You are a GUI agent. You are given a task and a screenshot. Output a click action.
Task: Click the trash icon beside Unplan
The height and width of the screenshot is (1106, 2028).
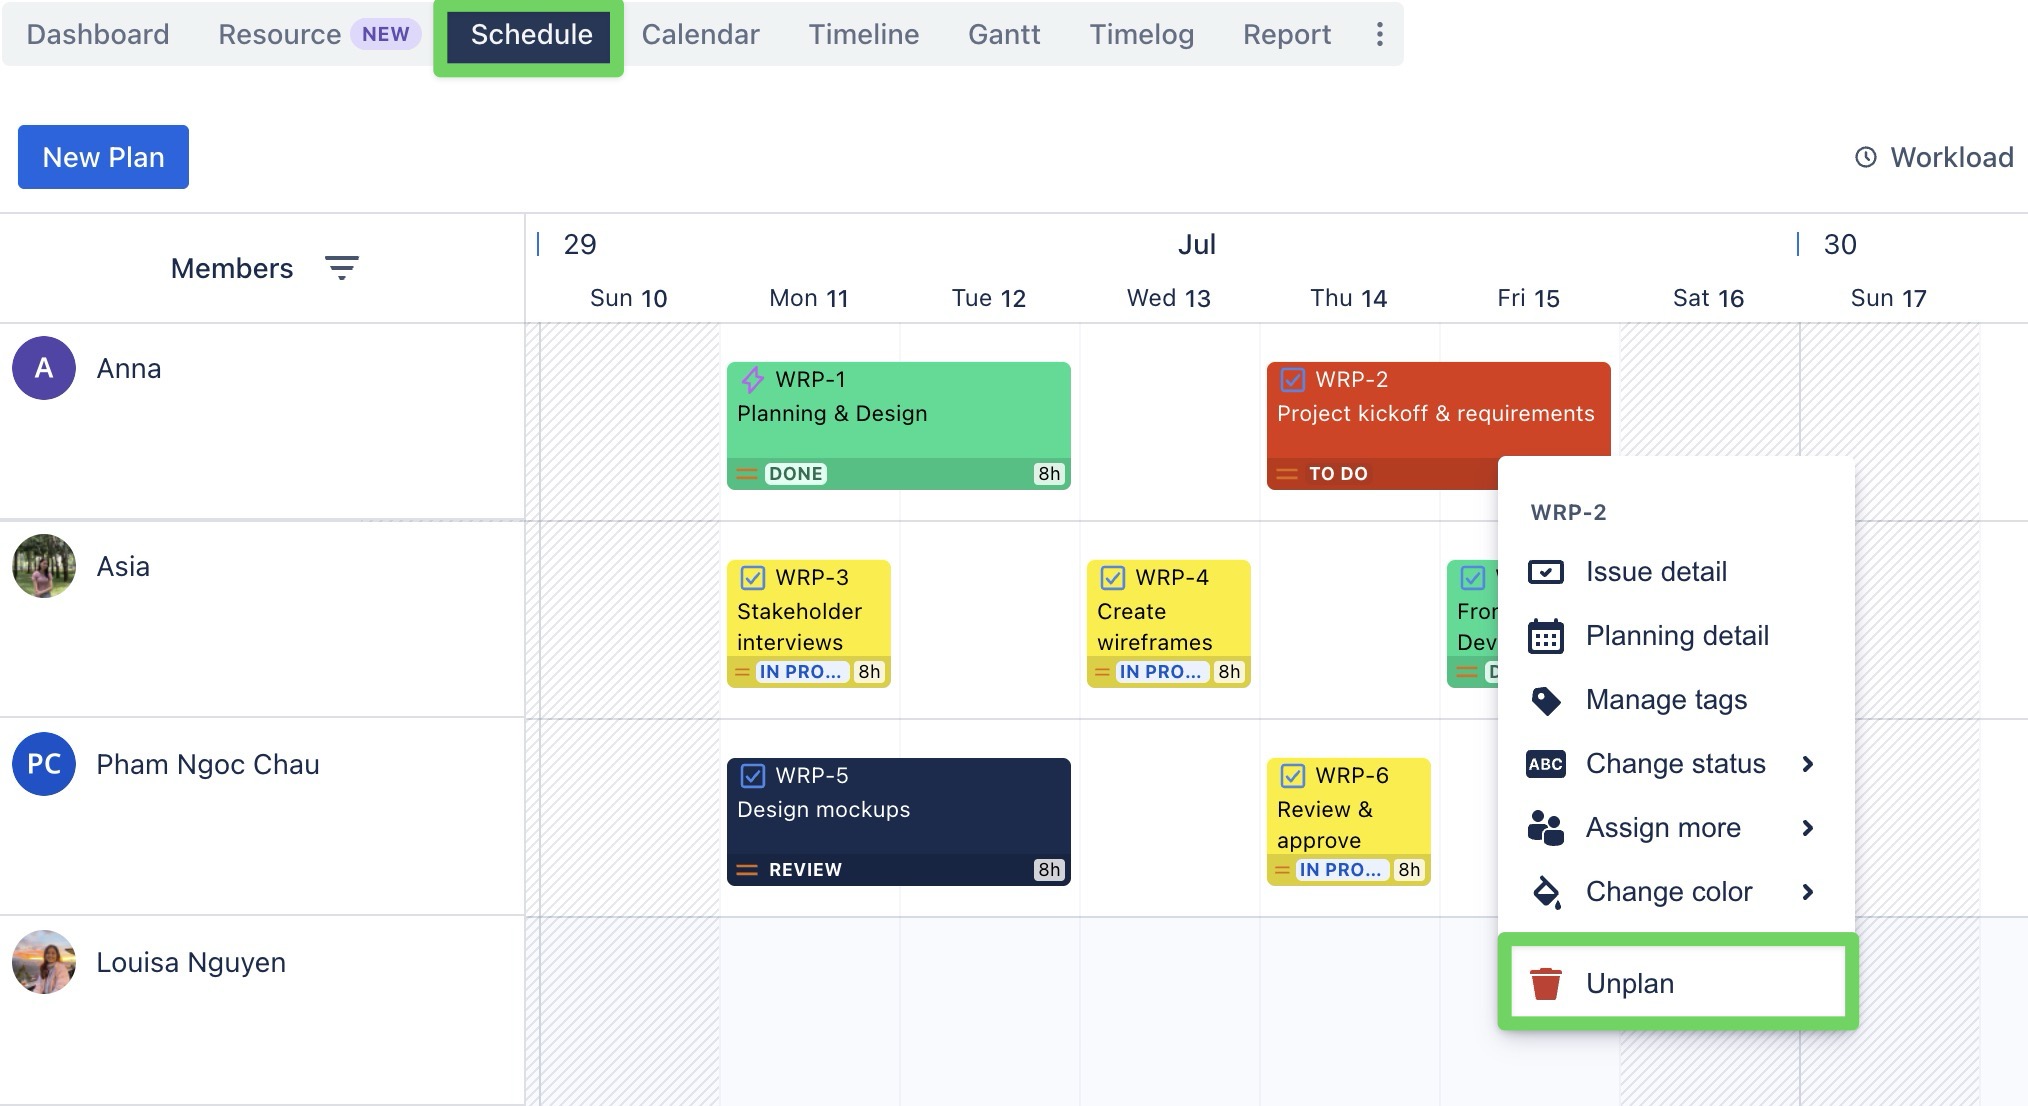pos(1545,983)
